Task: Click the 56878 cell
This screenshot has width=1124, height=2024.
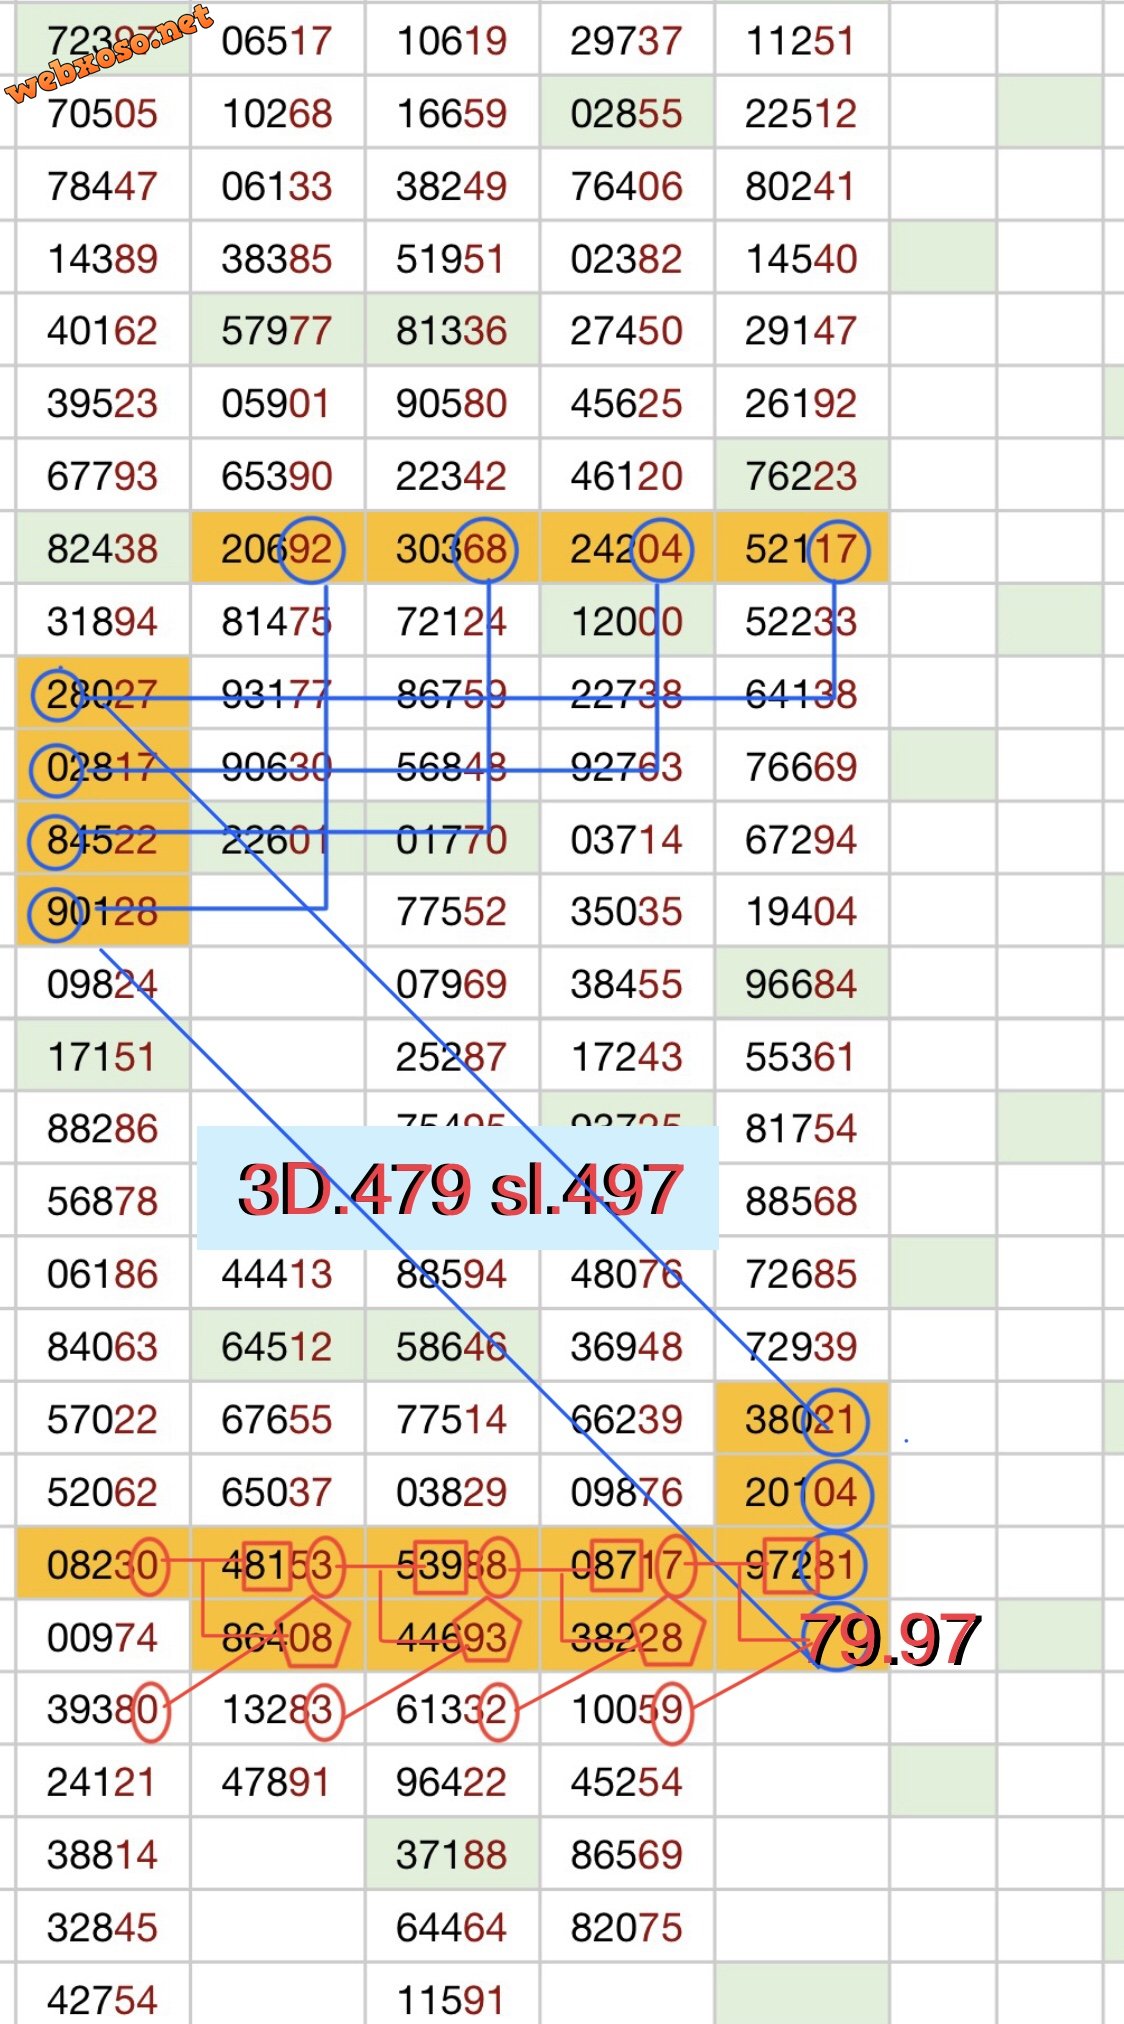Action: (103, 1201)
